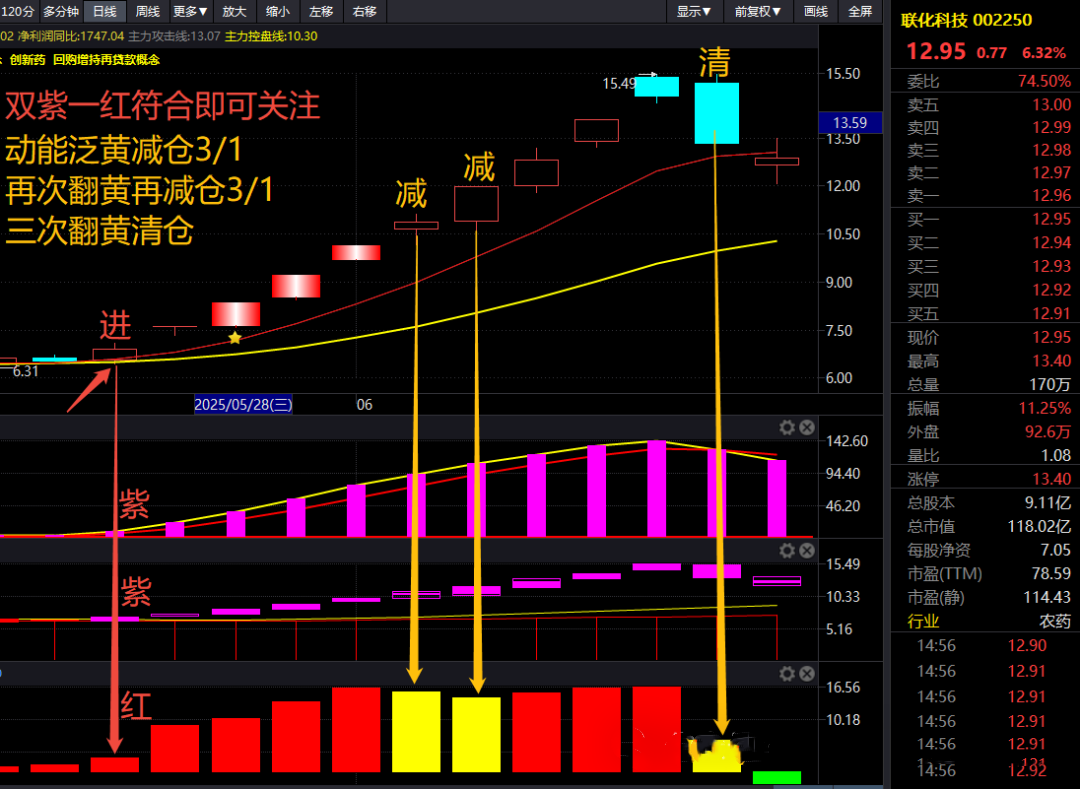Open the 前复权 adjustment dropdown

point(757,12)
